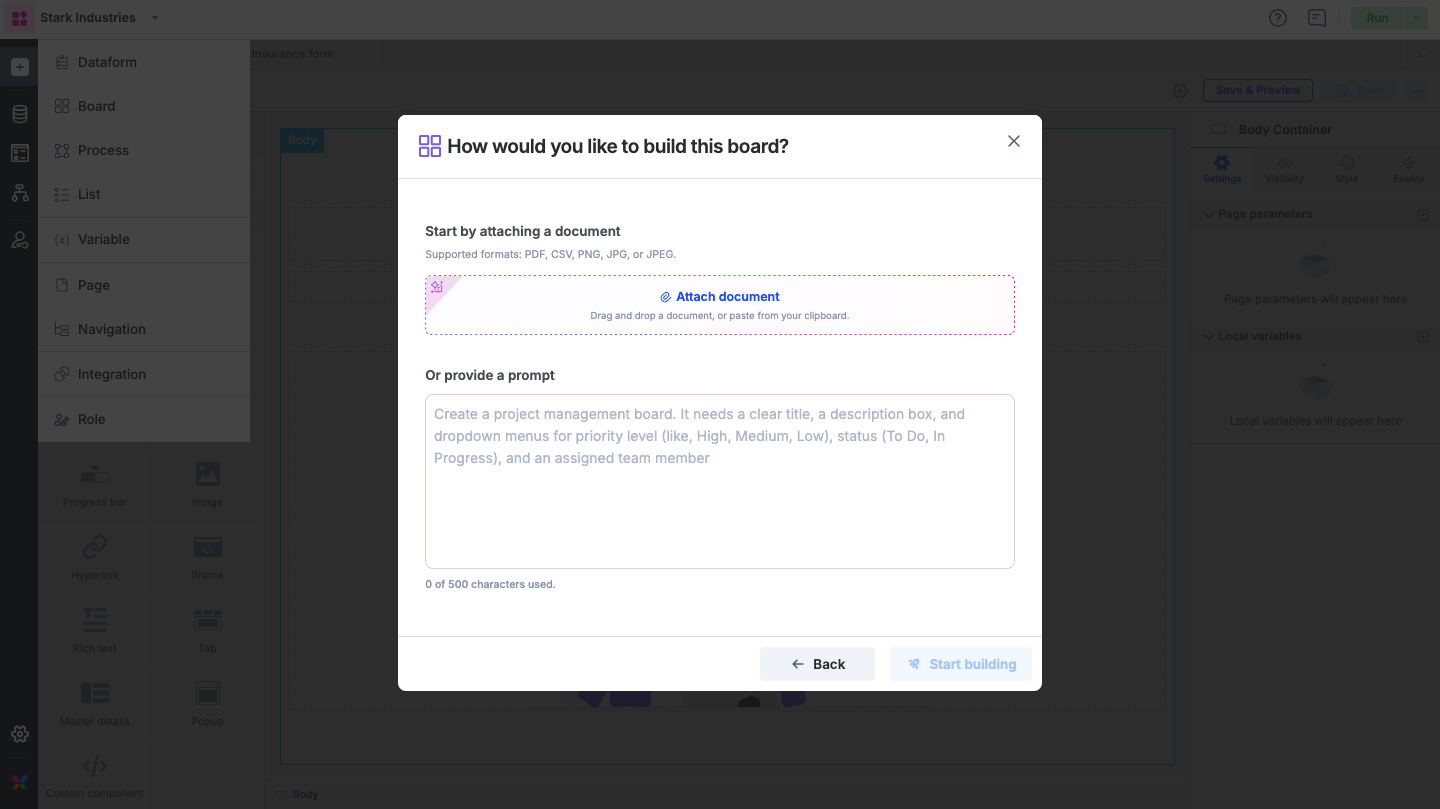Switch to the Visibility tab
1440x809 pixels.
1284,169
